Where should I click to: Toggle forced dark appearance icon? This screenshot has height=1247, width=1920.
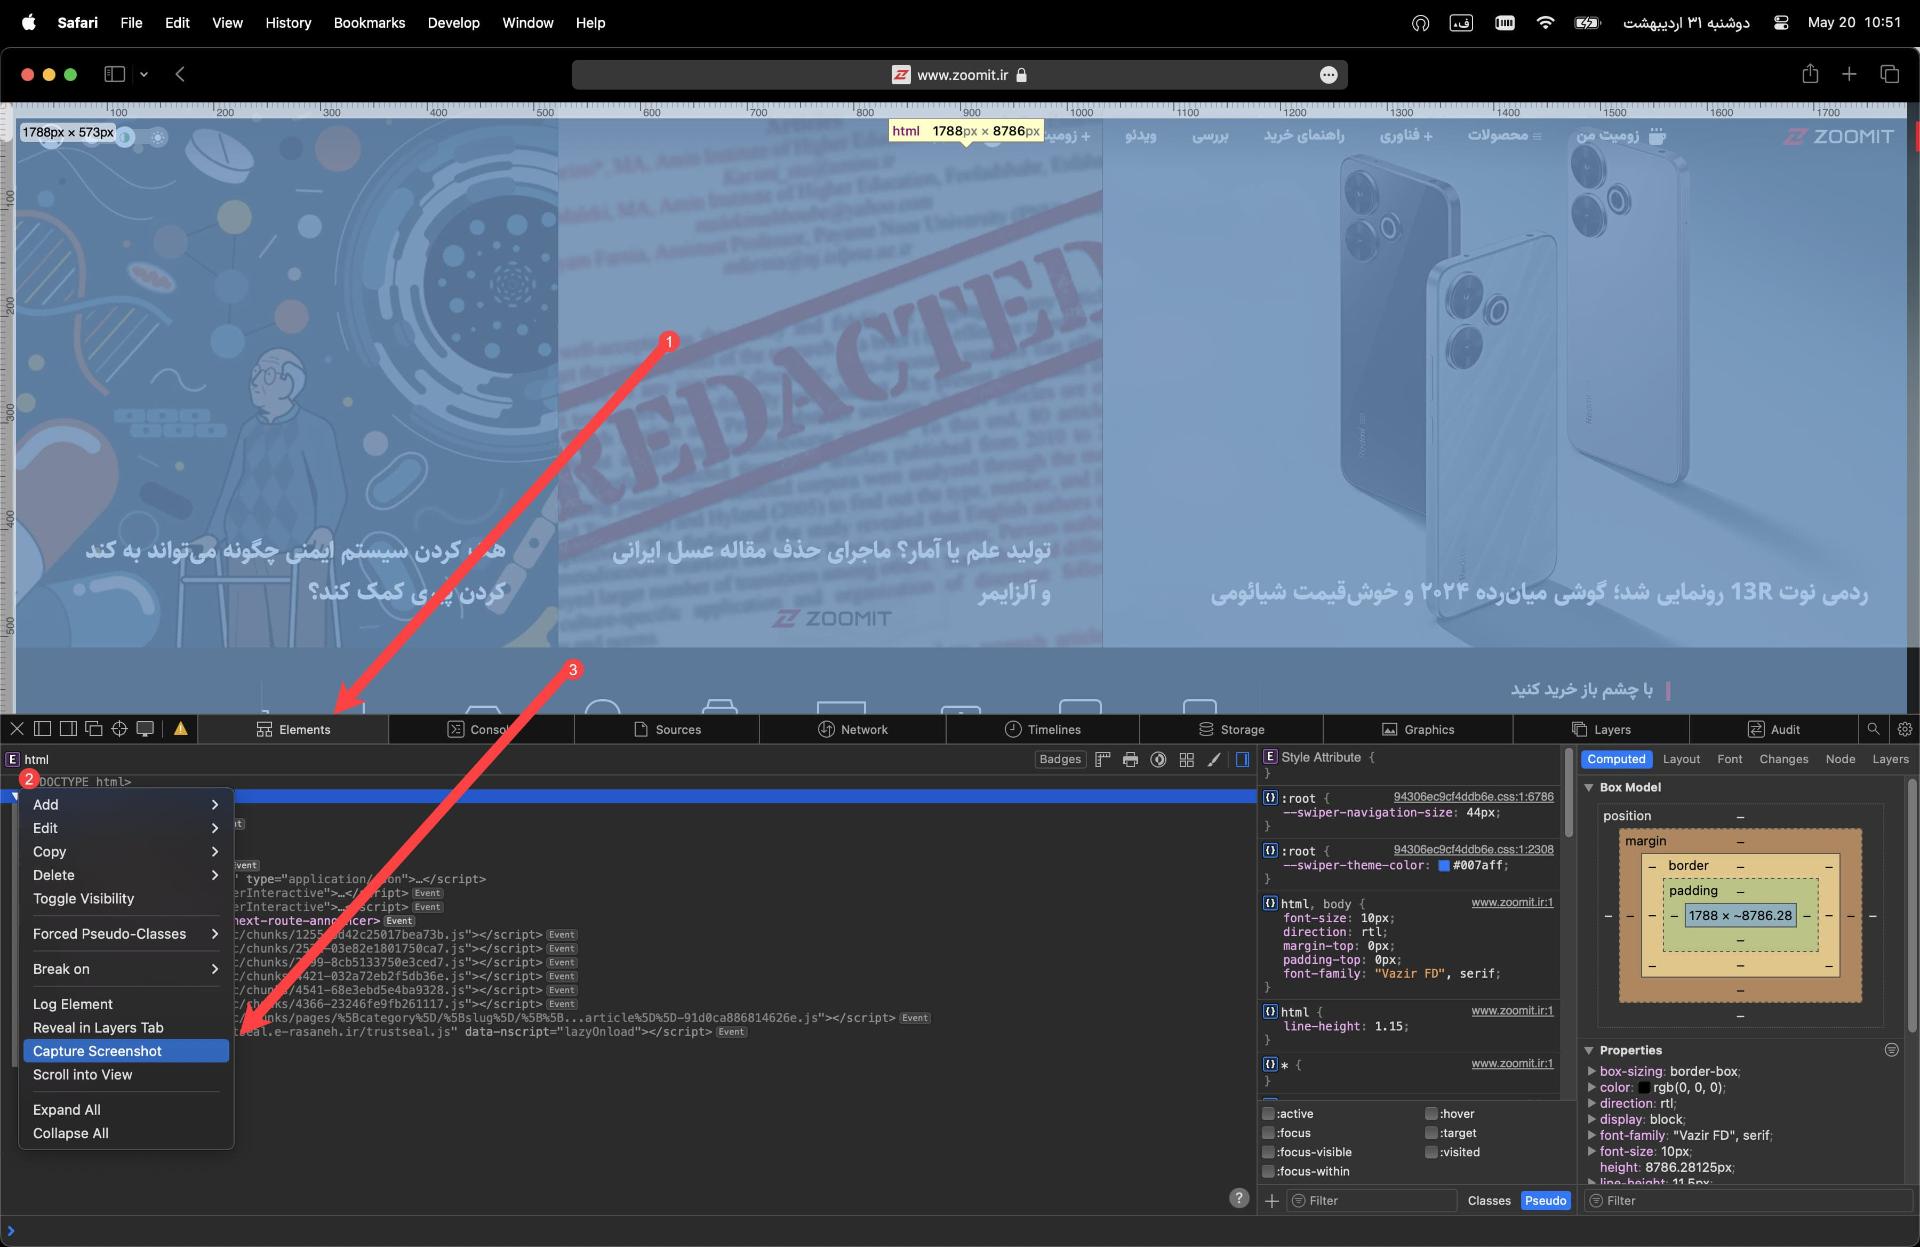(1158, 760)
